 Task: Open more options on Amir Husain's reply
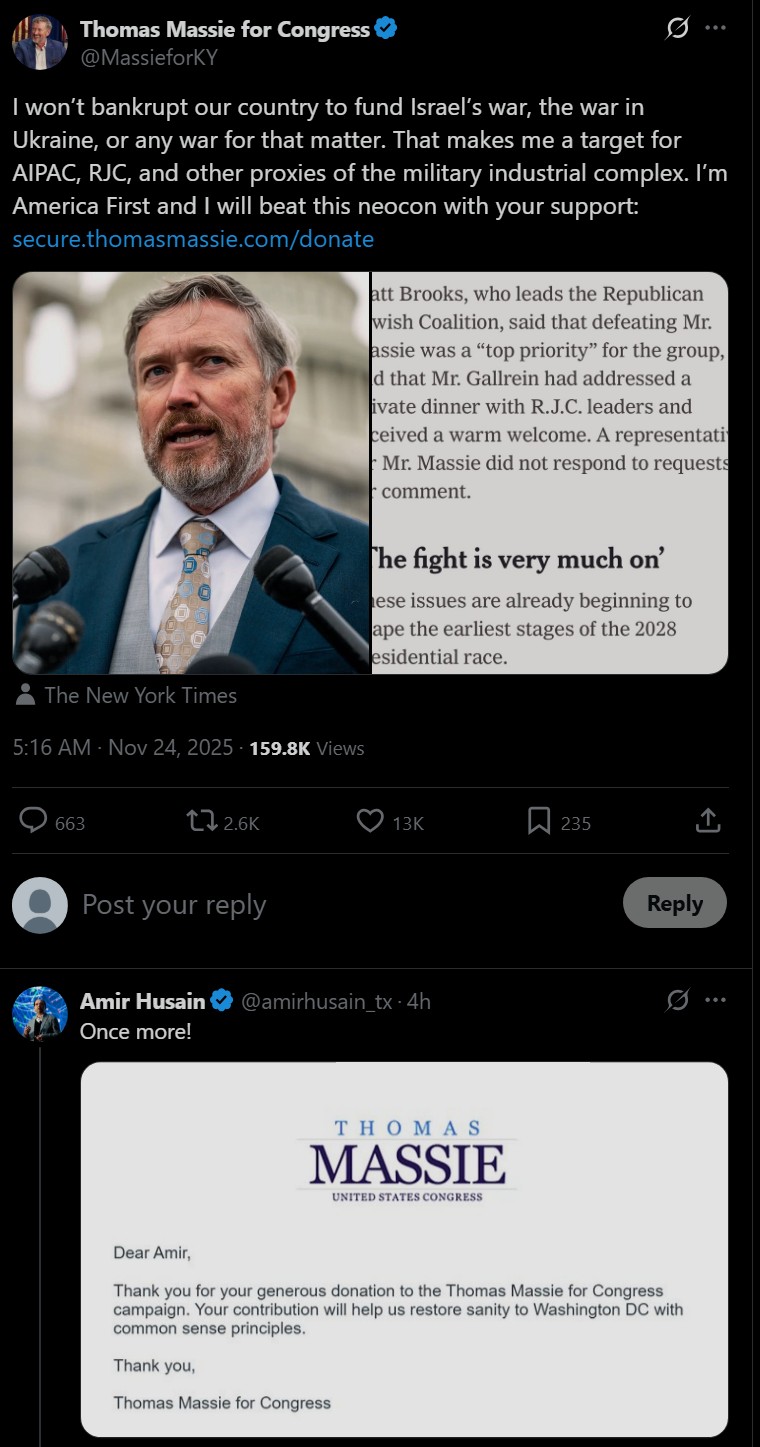point(715,1000)
